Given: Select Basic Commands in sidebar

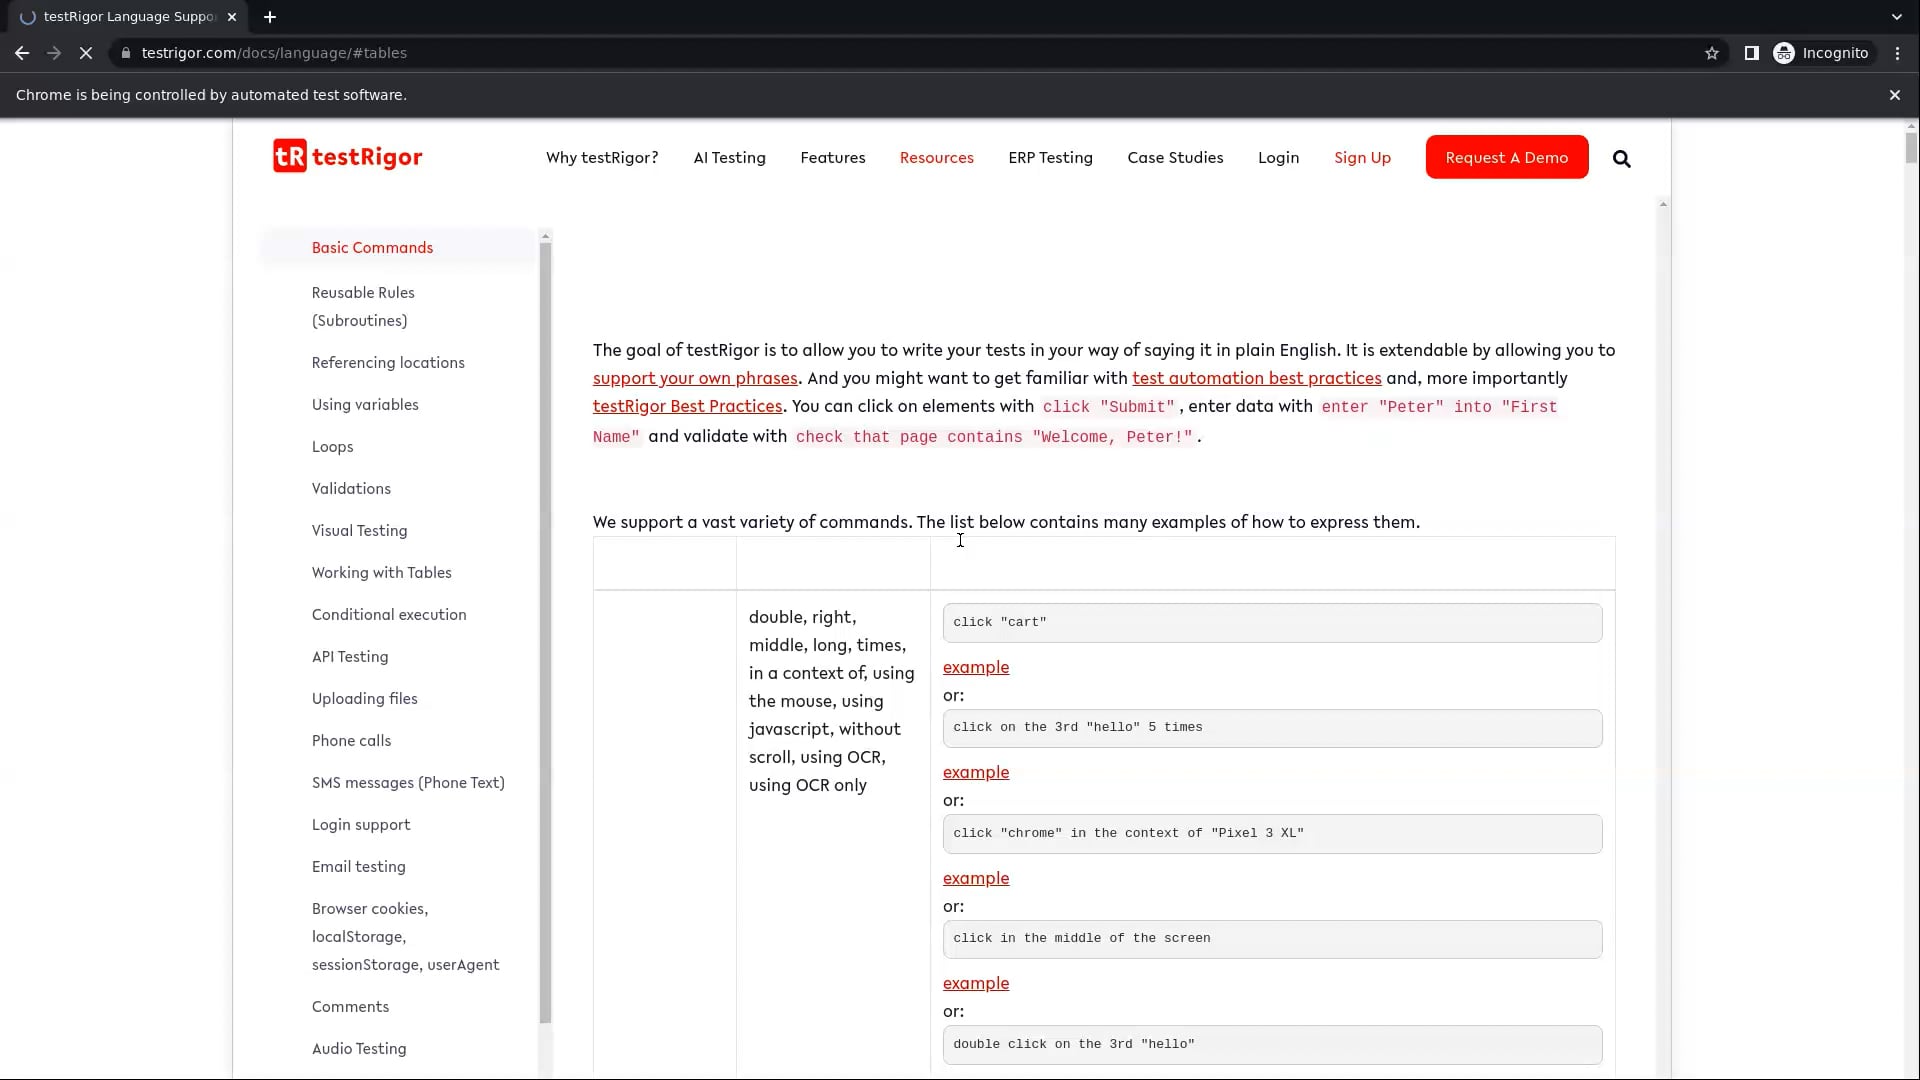Looking at the screenshot, I should click(372, 248).
